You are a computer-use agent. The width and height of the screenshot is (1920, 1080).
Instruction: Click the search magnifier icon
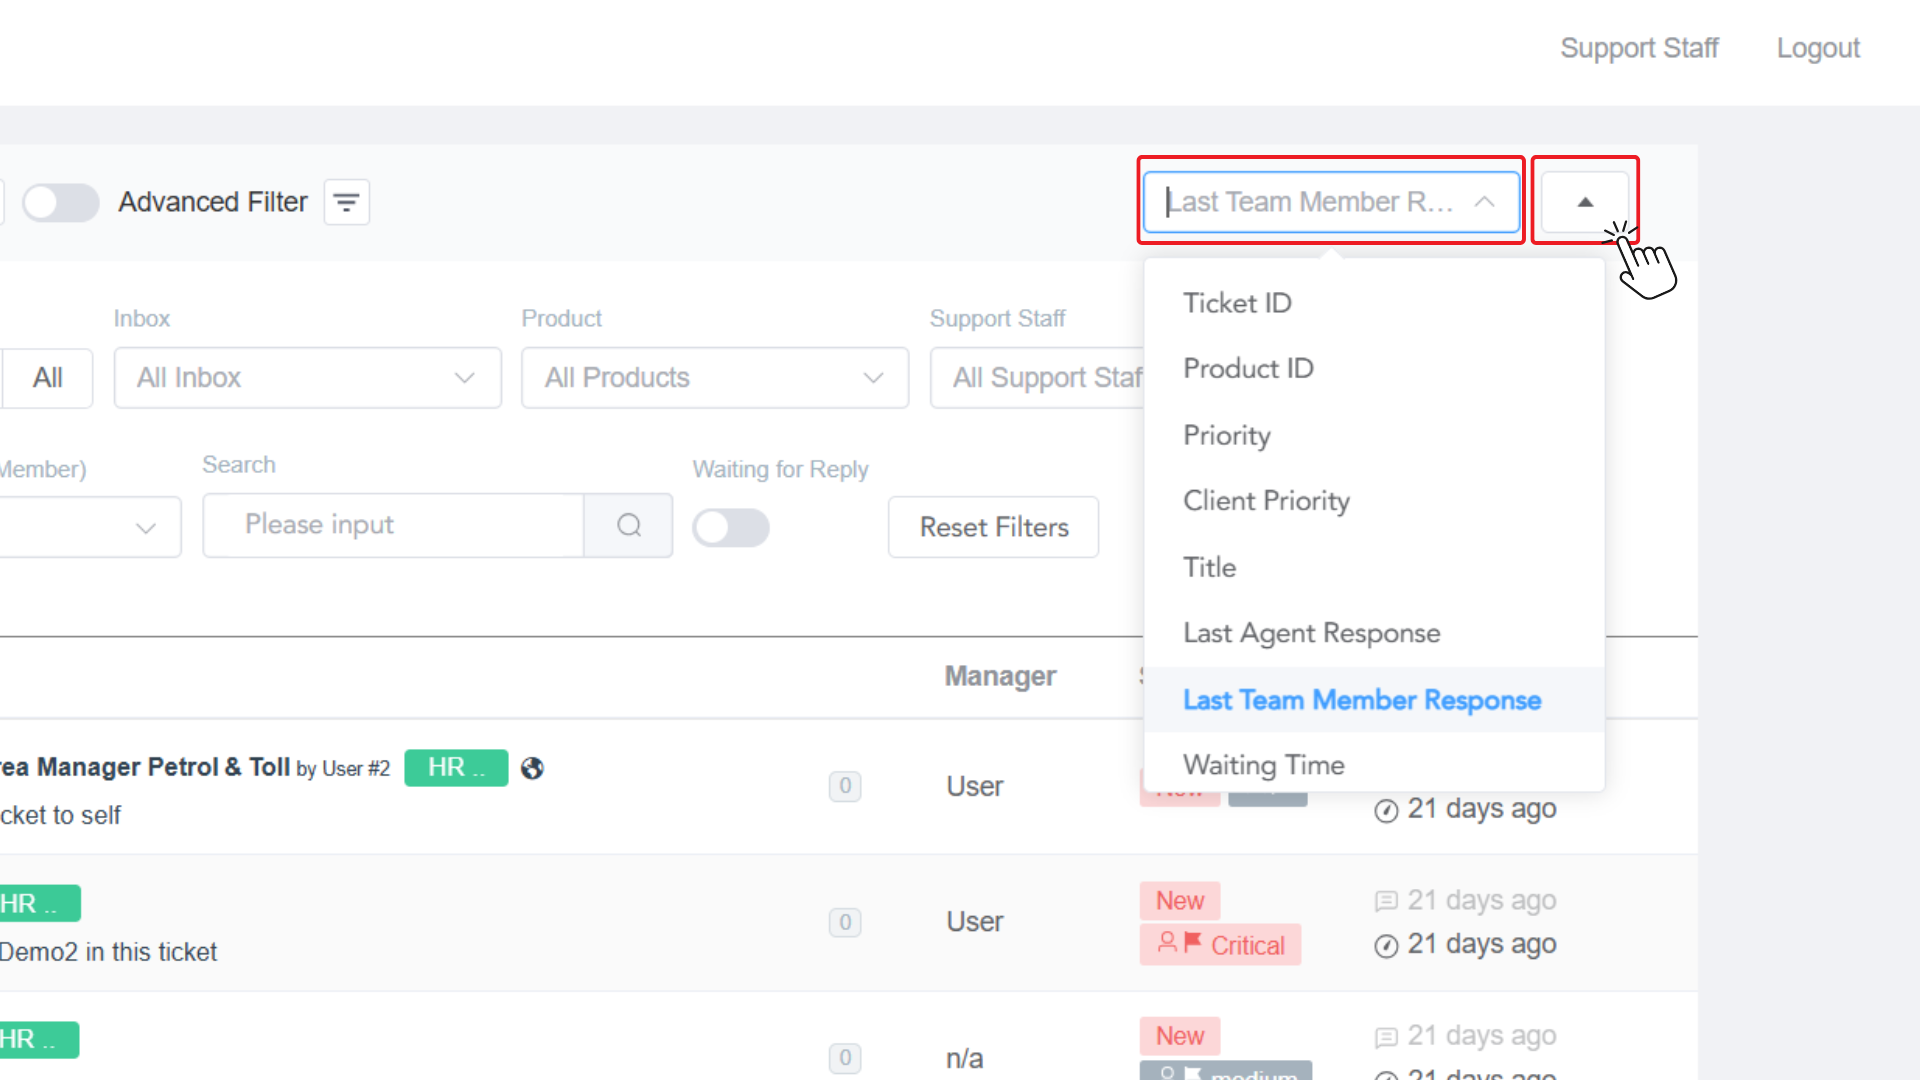click(628, 525)
